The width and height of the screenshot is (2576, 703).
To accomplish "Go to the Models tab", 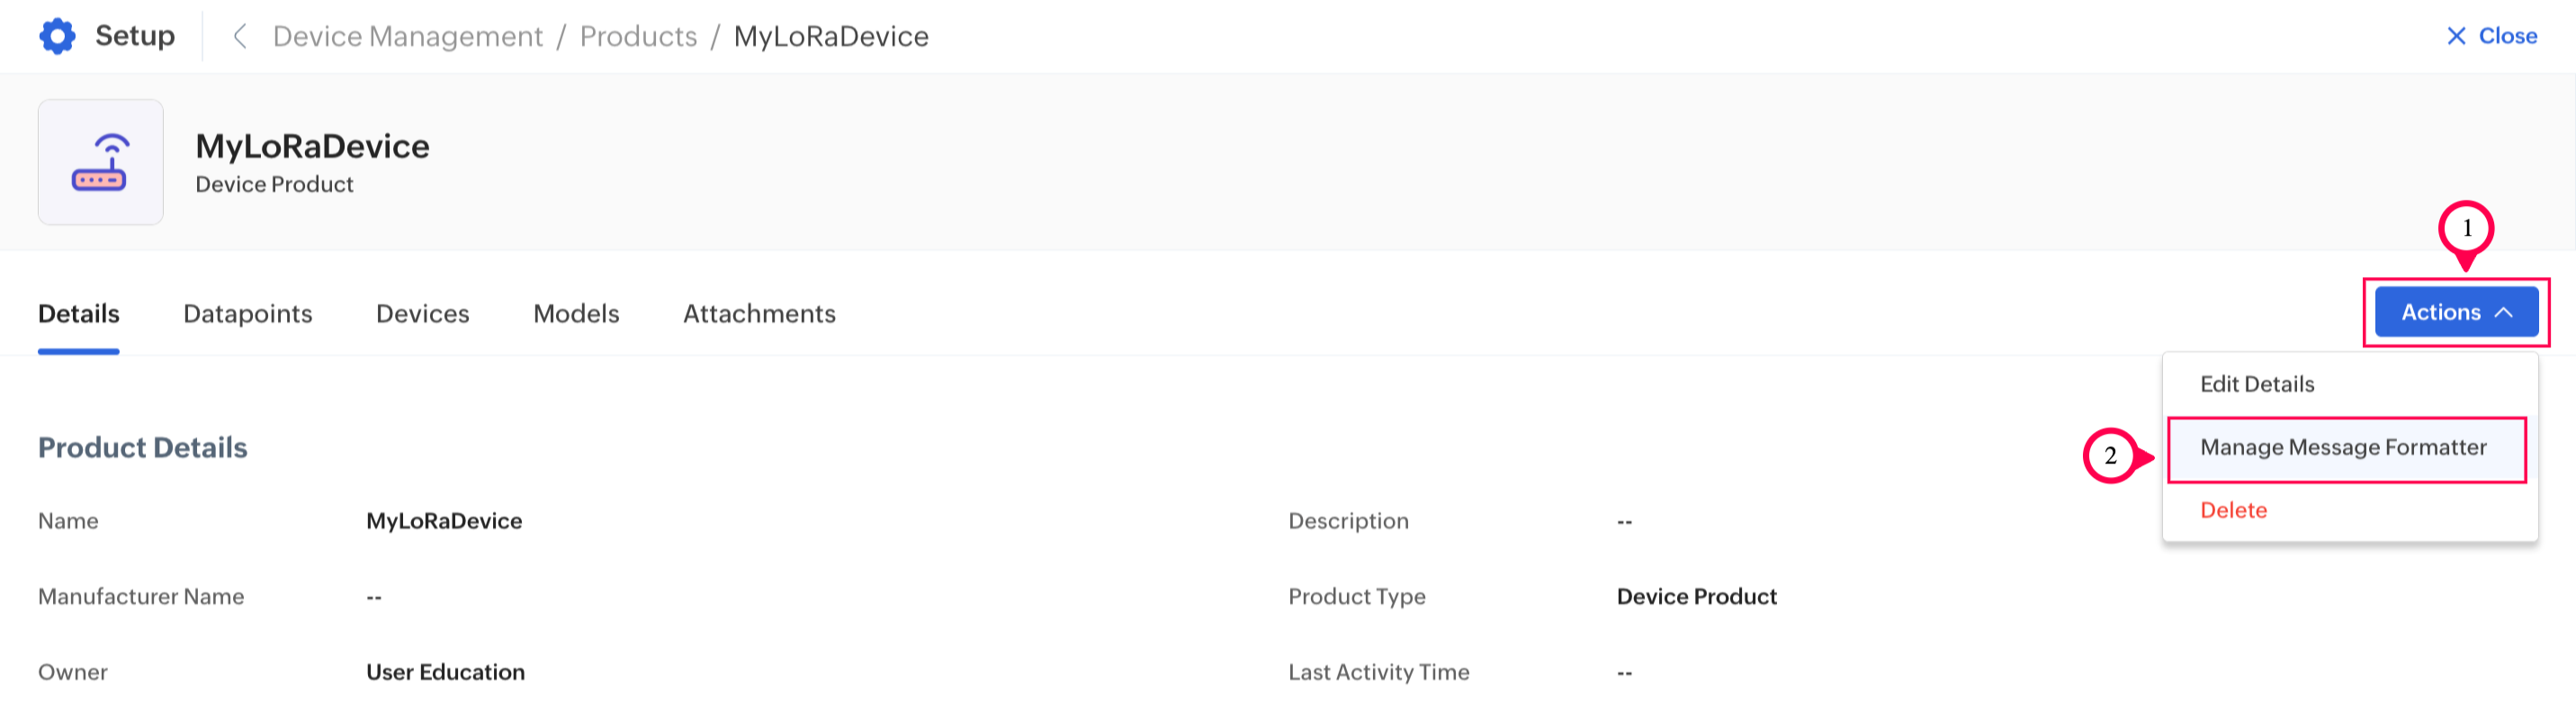I will click(x=576, y=314).
